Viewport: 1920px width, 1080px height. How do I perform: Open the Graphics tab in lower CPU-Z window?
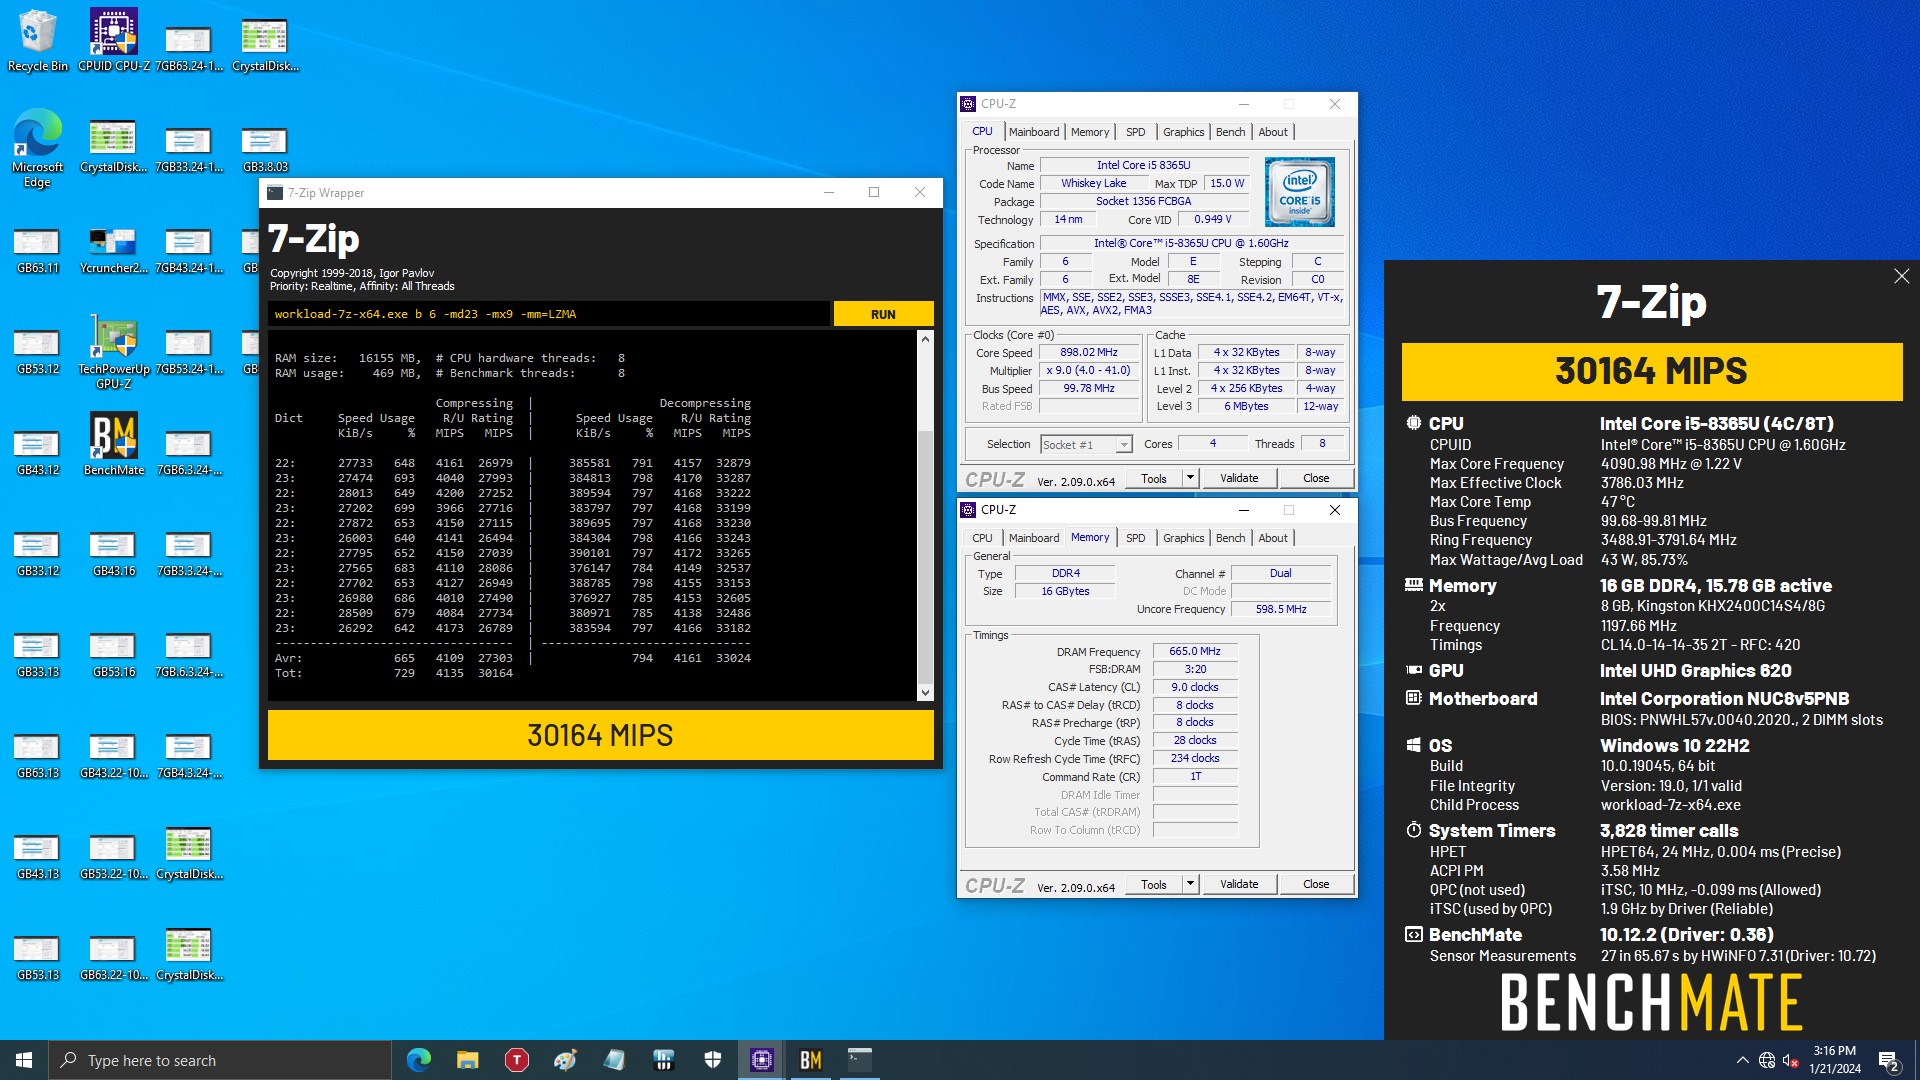point(1183,538)
